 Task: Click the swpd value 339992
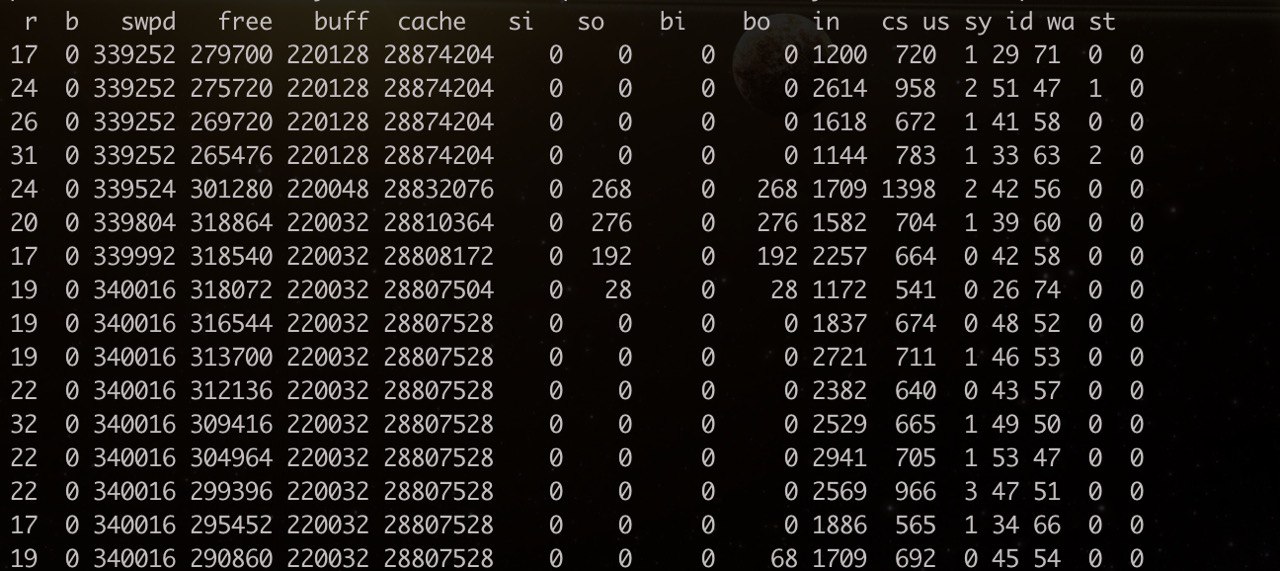(x=134, y=256)
